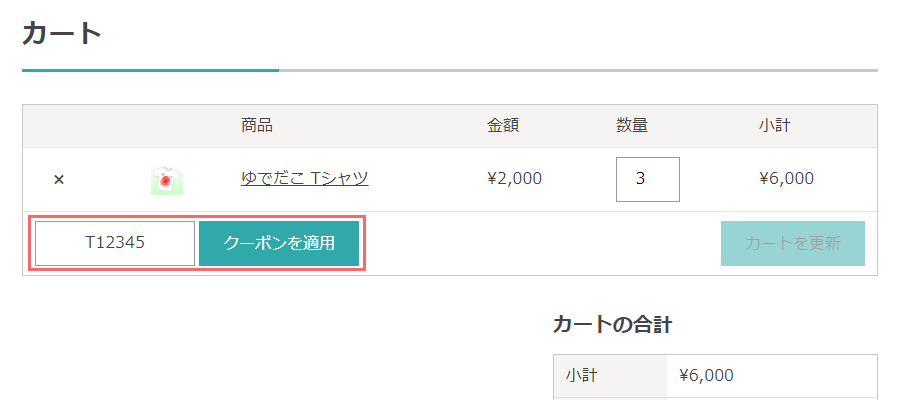Focus the quantity box showing 3
This screenshot has width=898, height=400.
point(648,179)
